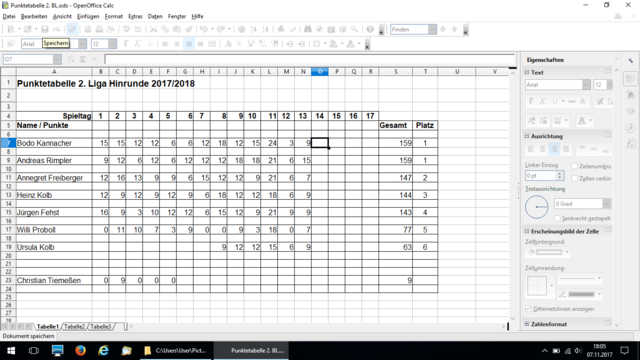Toggle Gitternetzlinien anzeigen checkbox

click(x=528, y=309)
